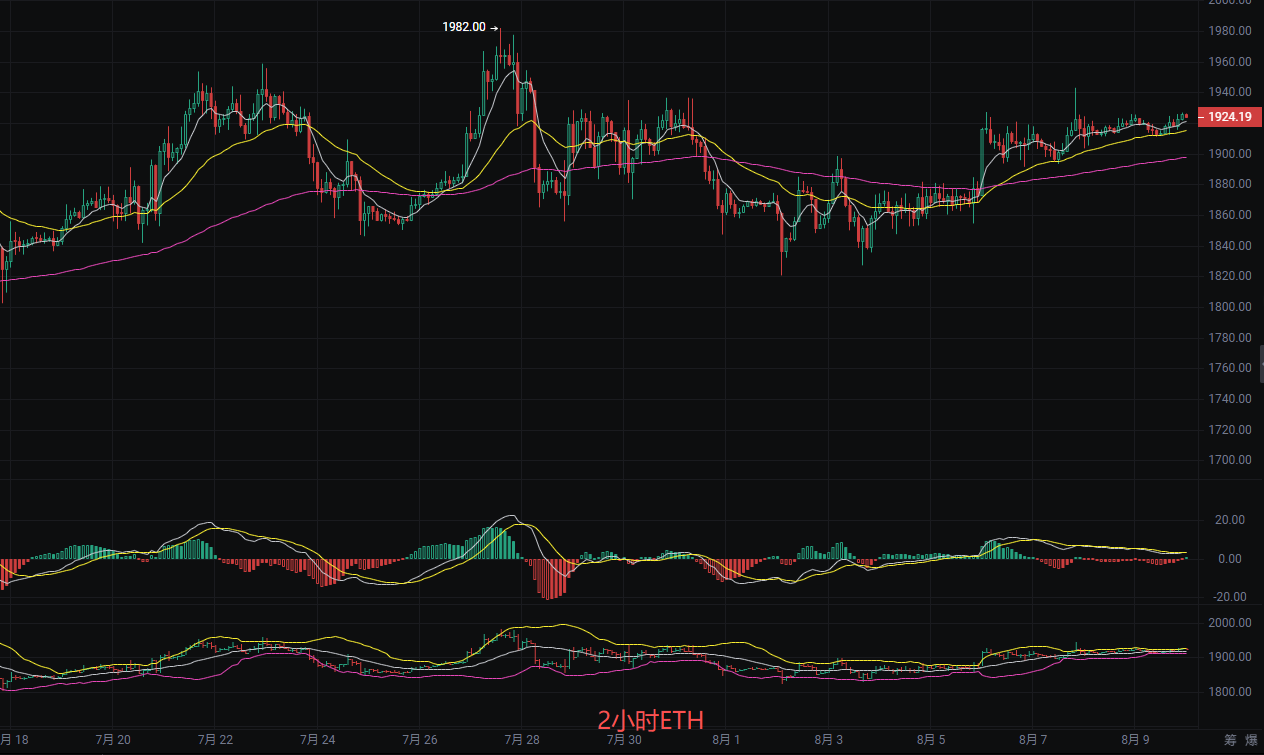Click the 1840.00 price axis label
1264x755 pixels.
(1230, 246)
